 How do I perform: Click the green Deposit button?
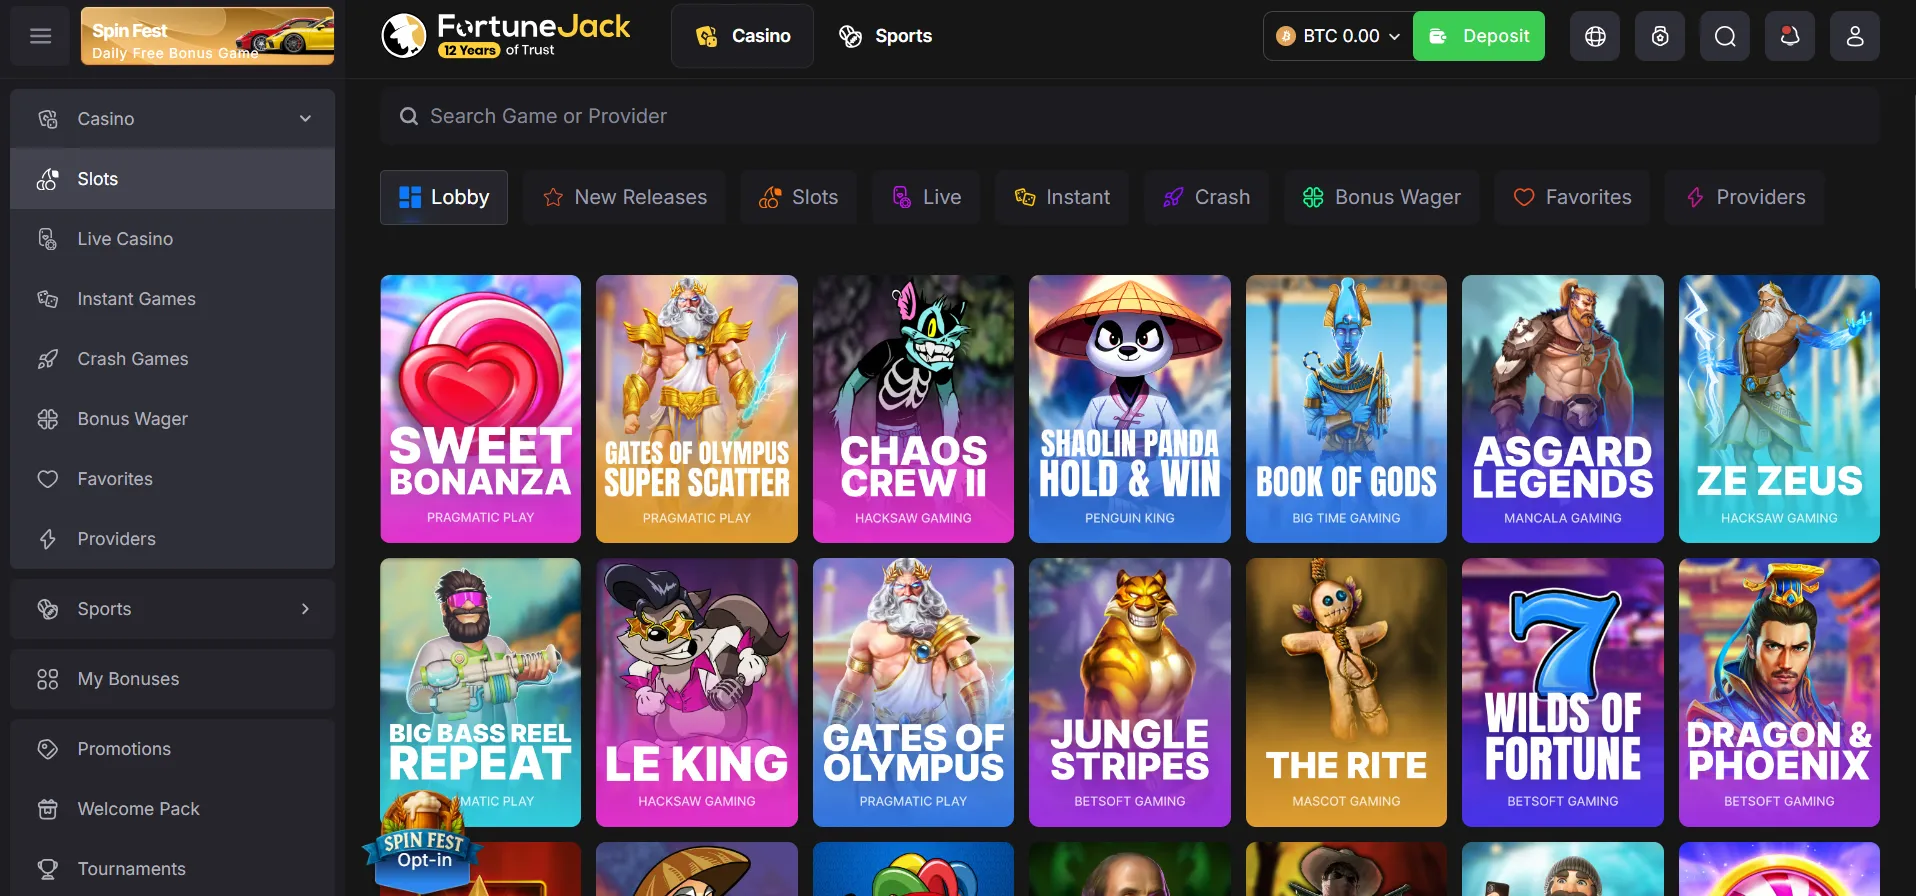1479,36
